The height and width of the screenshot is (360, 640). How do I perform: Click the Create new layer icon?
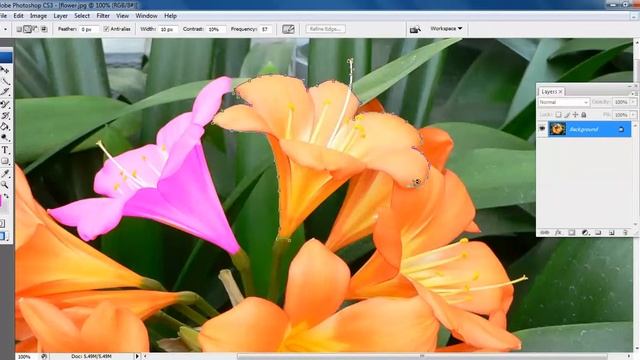(611, 232)
